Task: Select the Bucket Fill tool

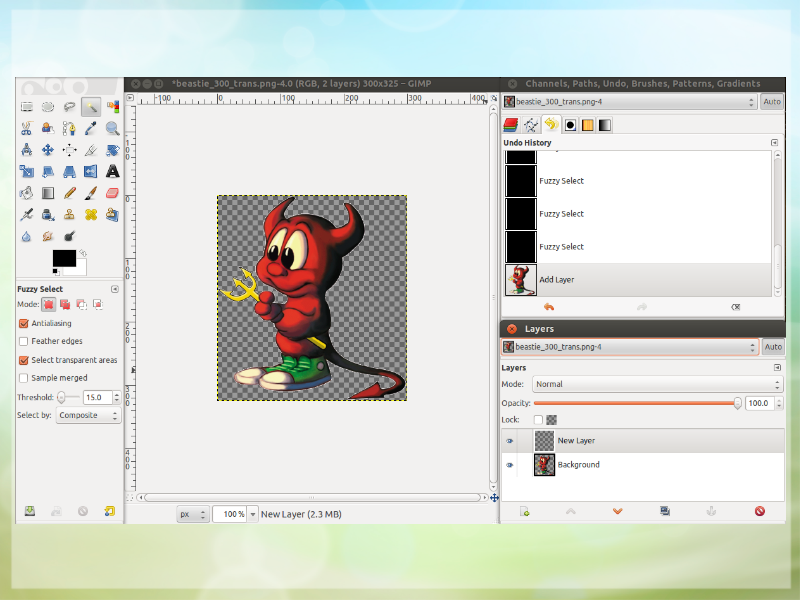Action: [x=27, y=193]
